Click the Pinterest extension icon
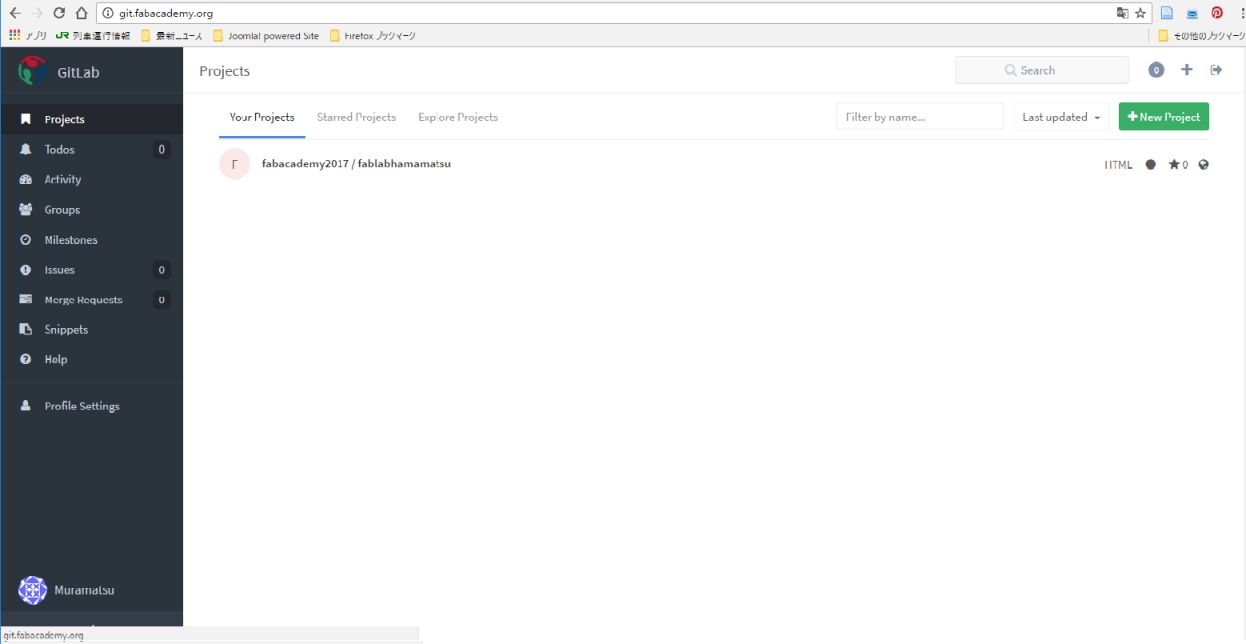The height and width of the screenshot is (644, 1246). [x=1217, y=13]
